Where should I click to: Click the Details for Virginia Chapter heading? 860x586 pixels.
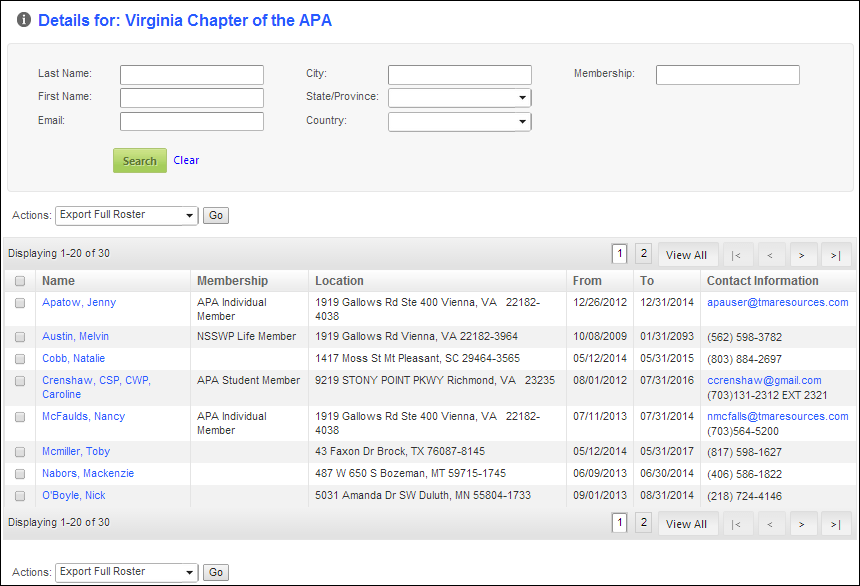tap(185, 20)
